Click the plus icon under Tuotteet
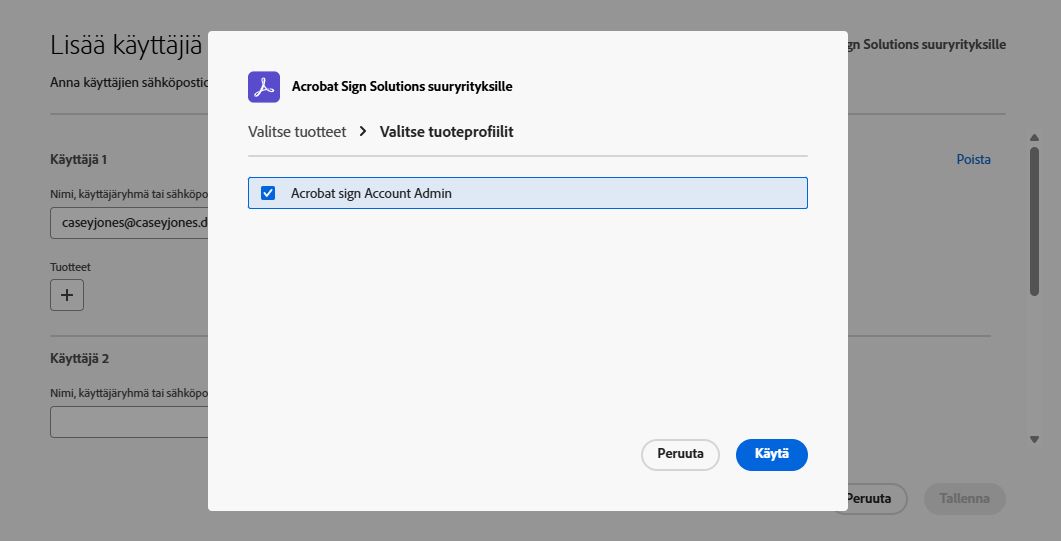Screen dimensions: 1061x541 [x=67, y=295]
